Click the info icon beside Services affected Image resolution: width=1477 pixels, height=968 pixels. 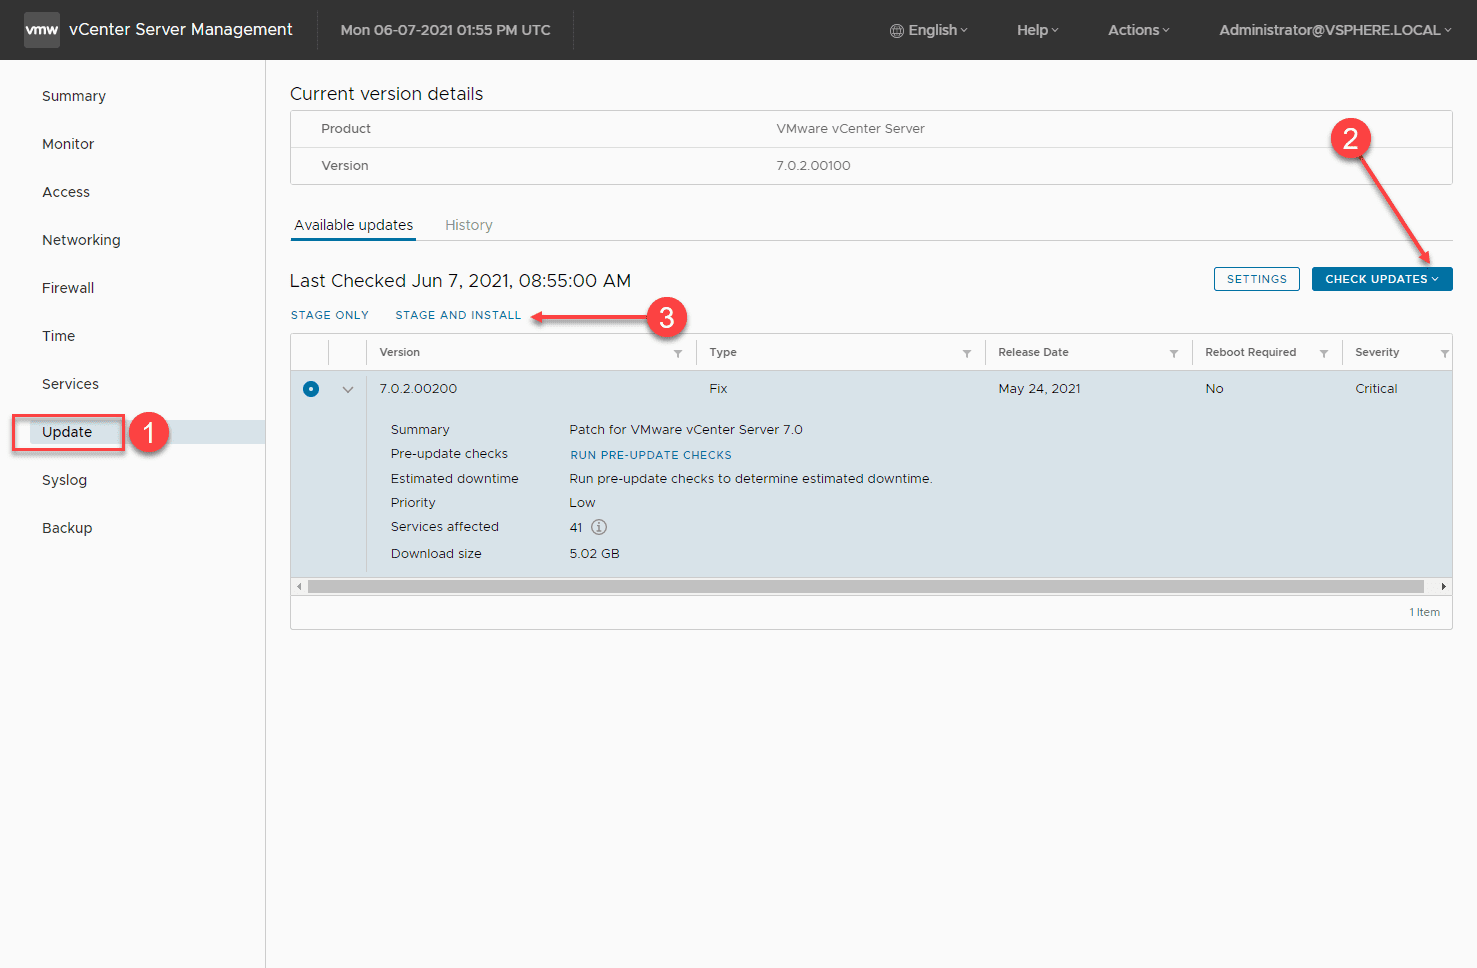(599, 527)
